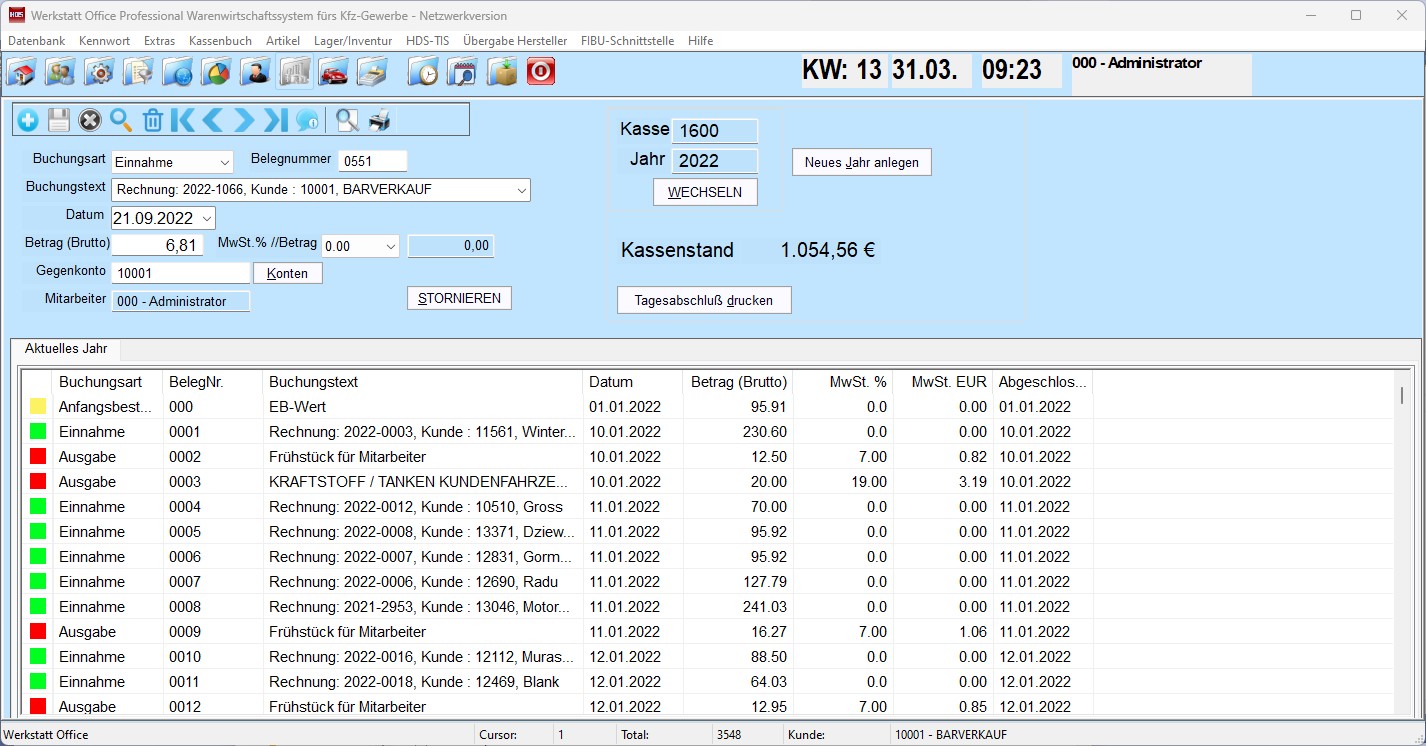Open the Übergabe Hersteller menu
Screen dimensions: 1426x746
point(515,41)
